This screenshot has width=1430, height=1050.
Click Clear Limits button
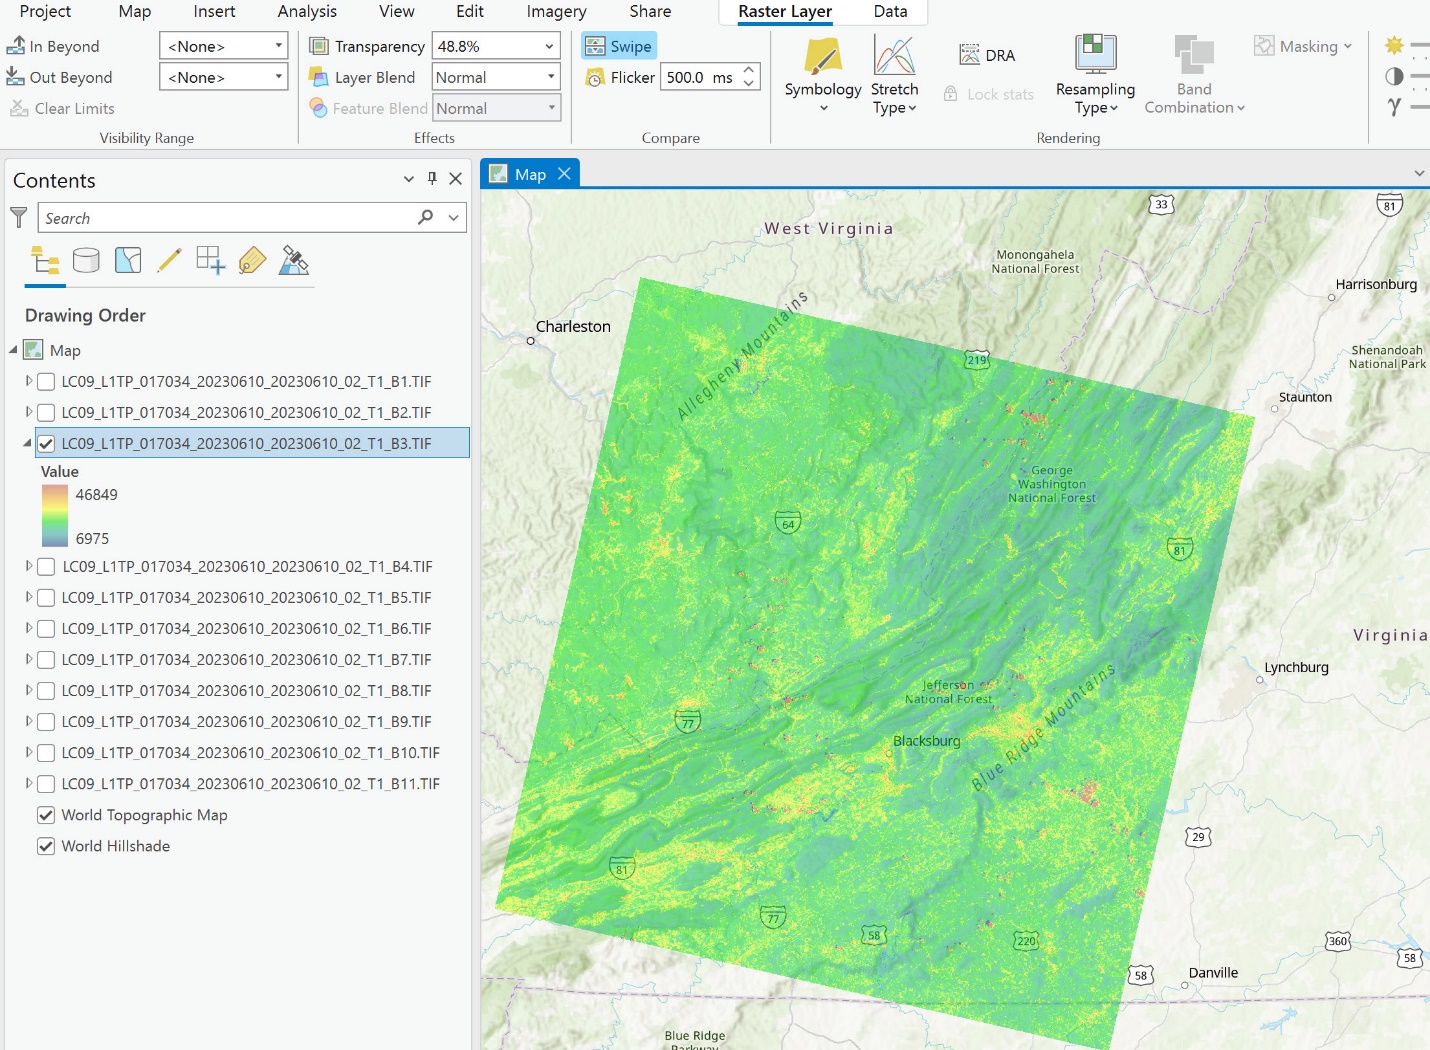click(62, 108)
